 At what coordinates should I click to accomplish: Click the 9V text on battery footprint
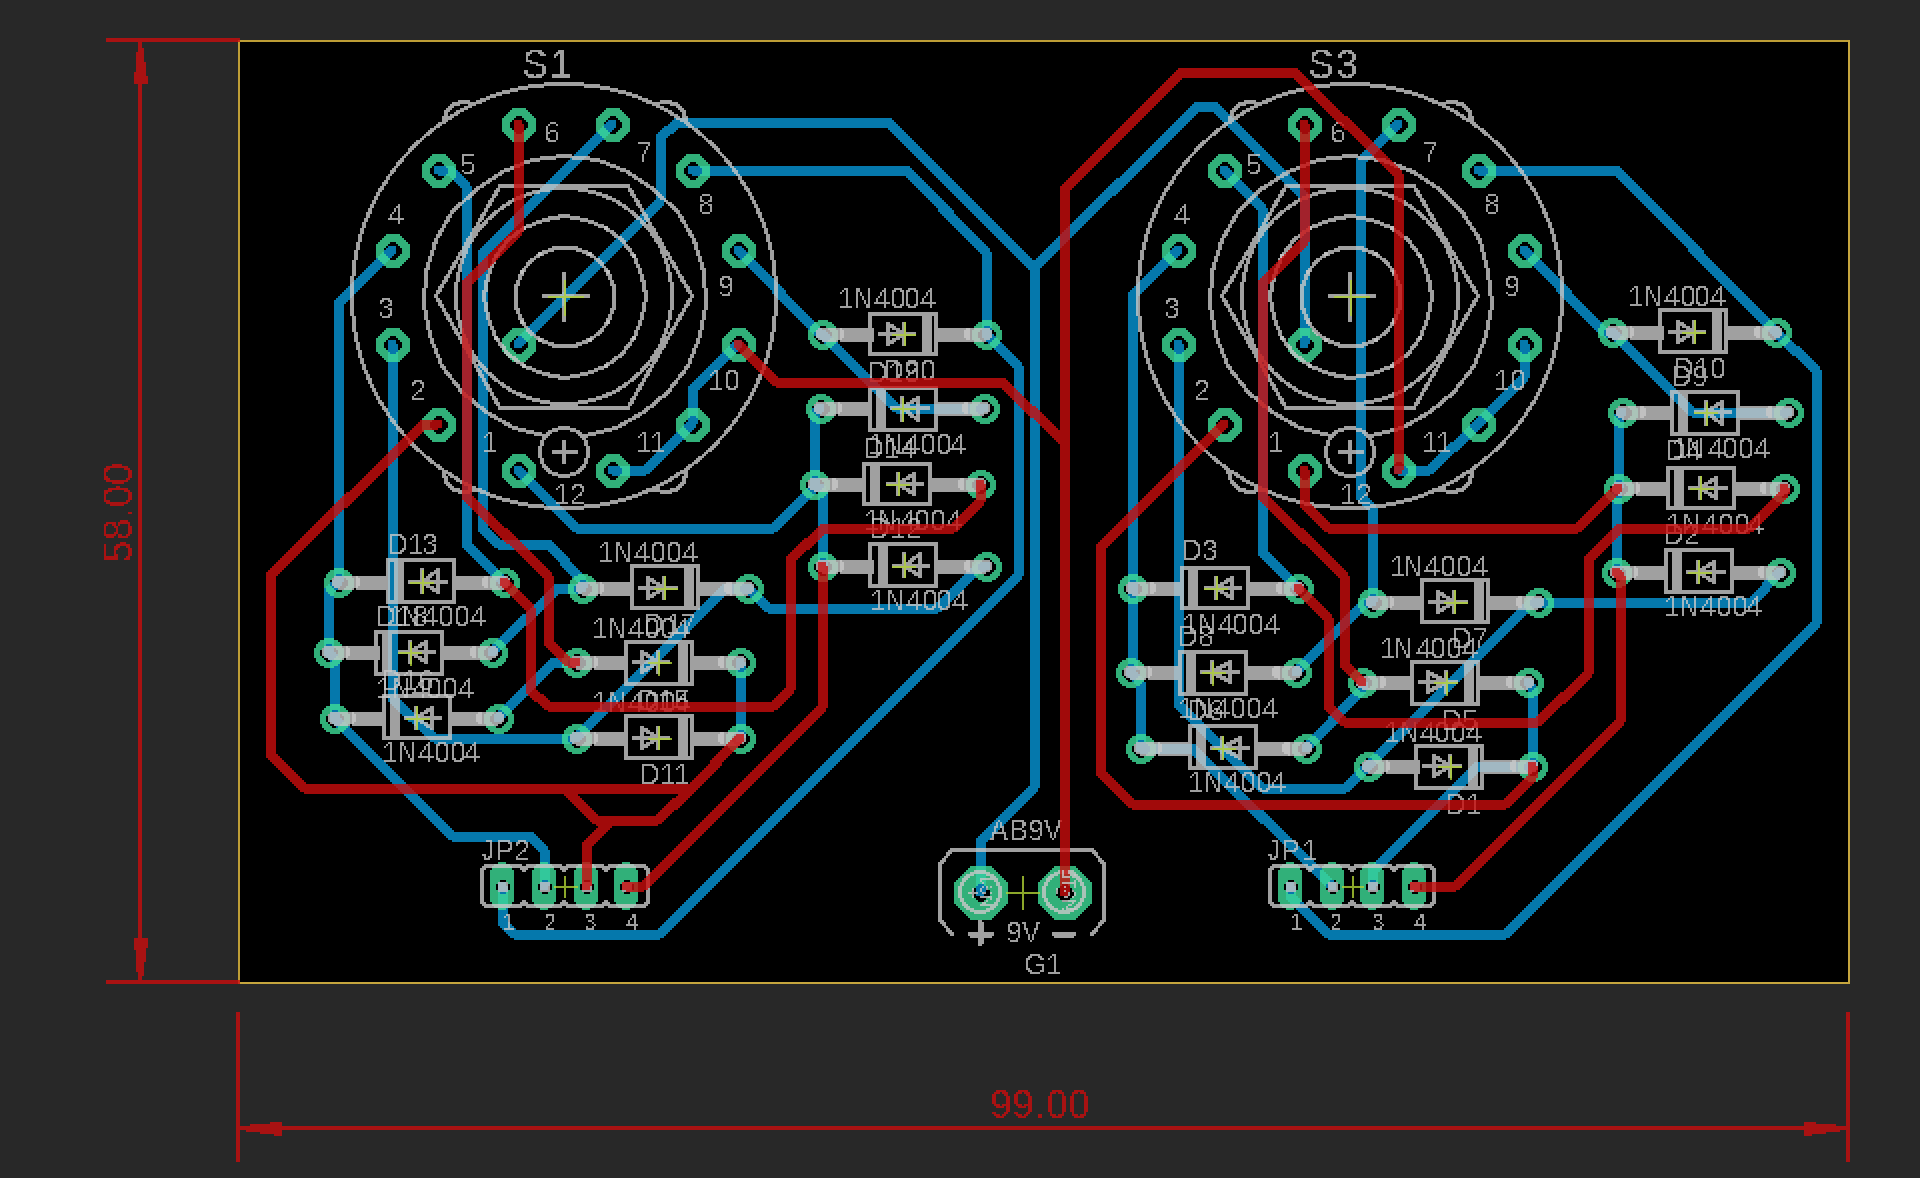point(1022,932)
